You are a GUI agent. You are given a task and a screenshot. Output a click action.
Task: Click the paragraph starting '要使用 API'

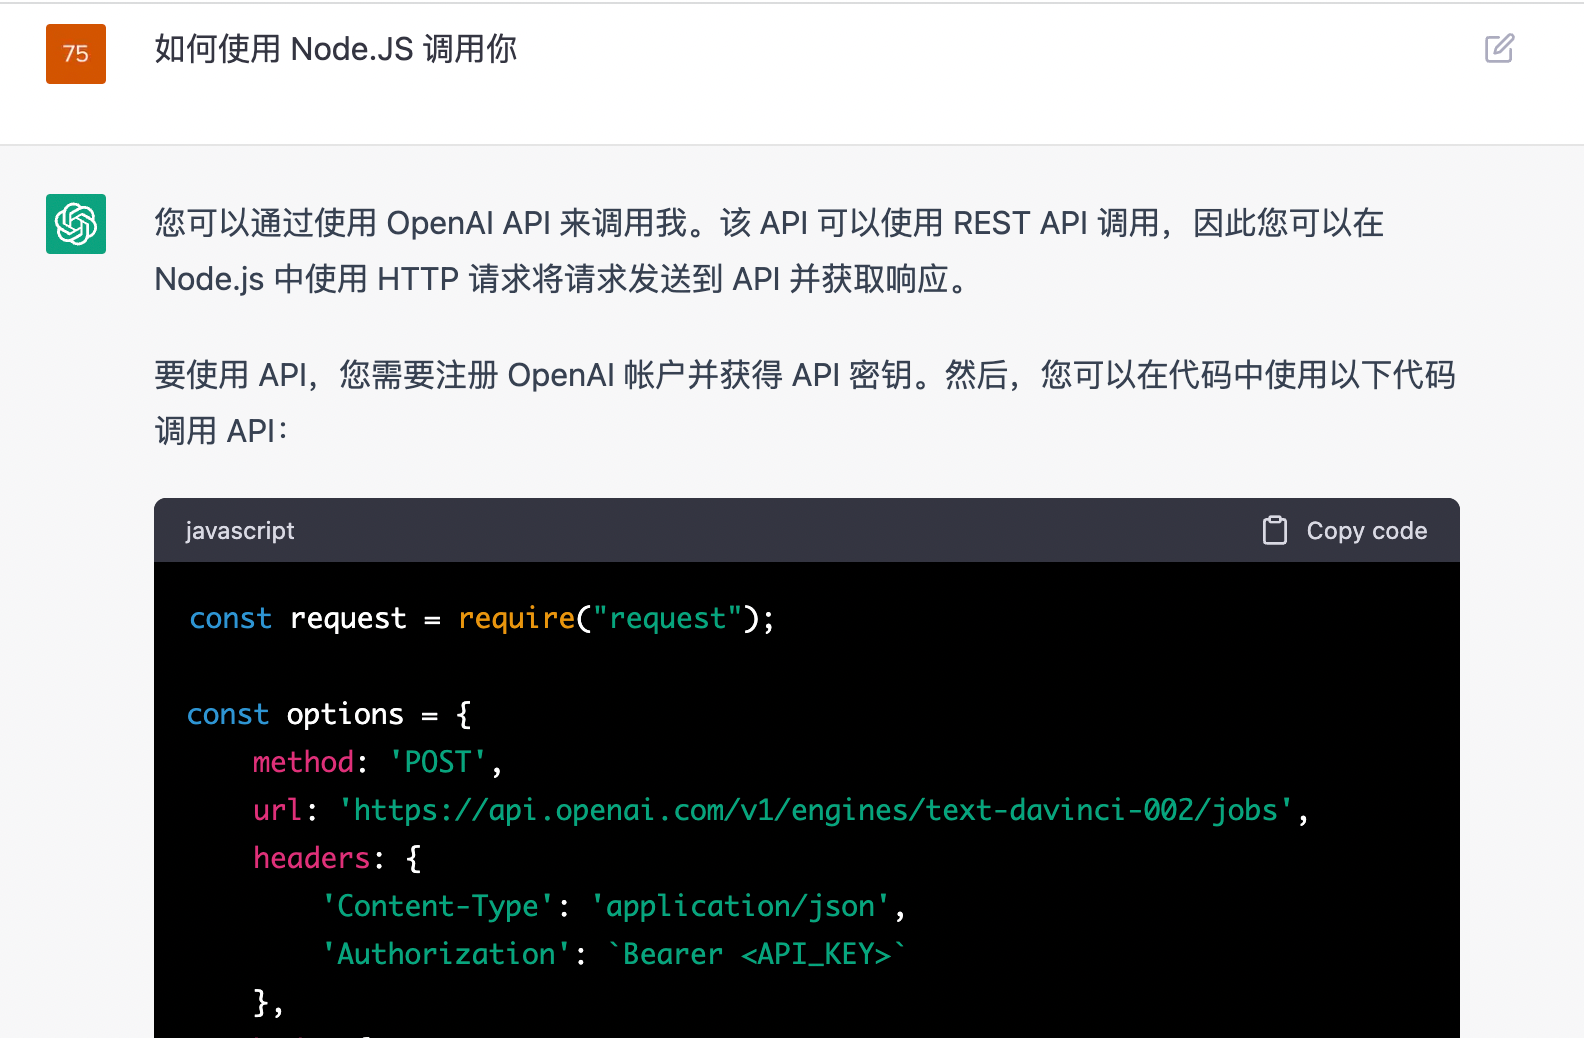click(x=805, y=403)
